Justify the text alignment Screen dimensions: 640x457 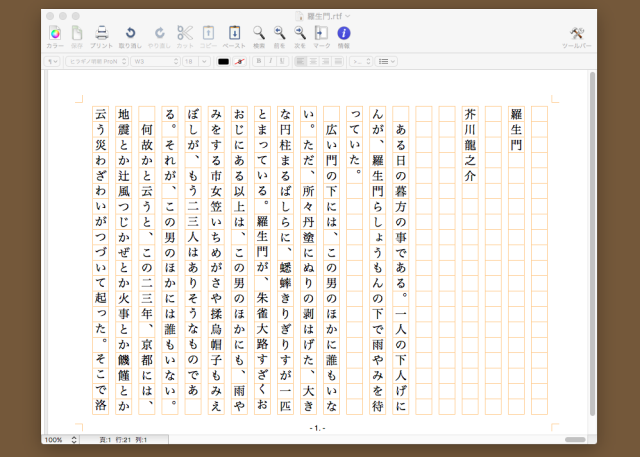338,62
